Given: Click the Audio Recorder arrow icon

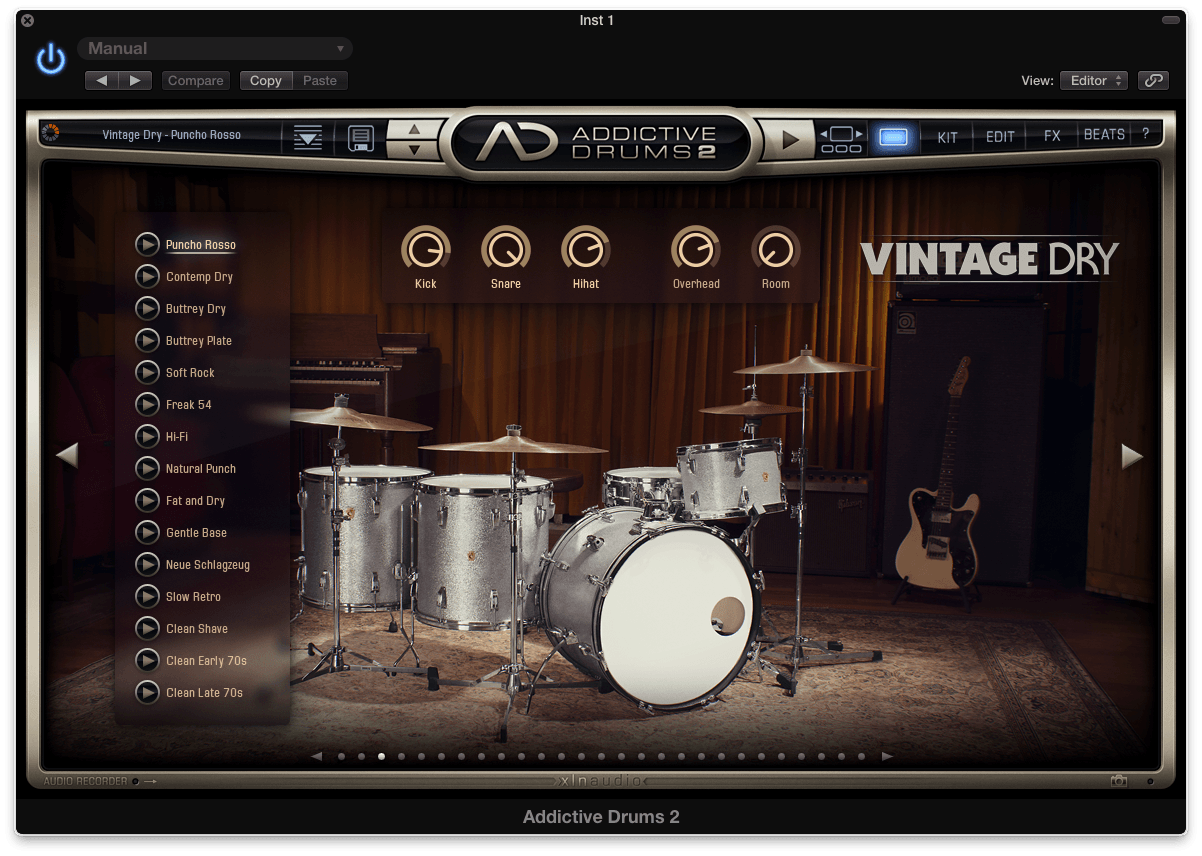Looking at the screenshot, I should 150,781.
